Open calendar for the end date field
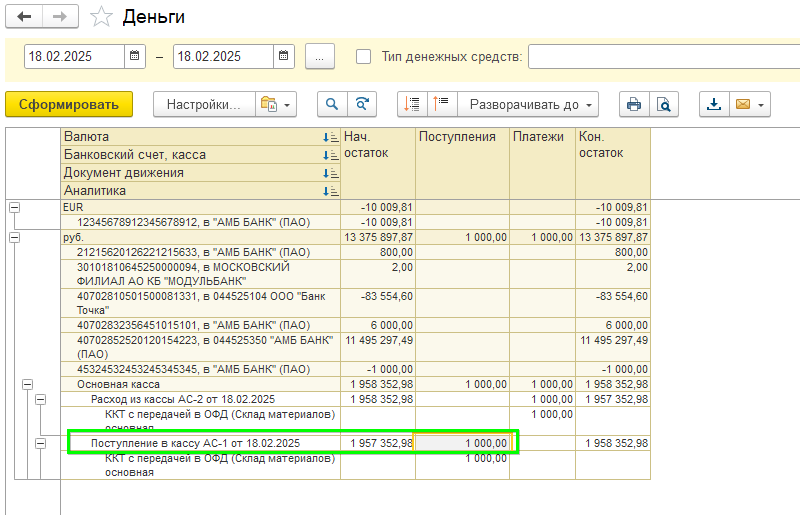 tap(284, 56)
